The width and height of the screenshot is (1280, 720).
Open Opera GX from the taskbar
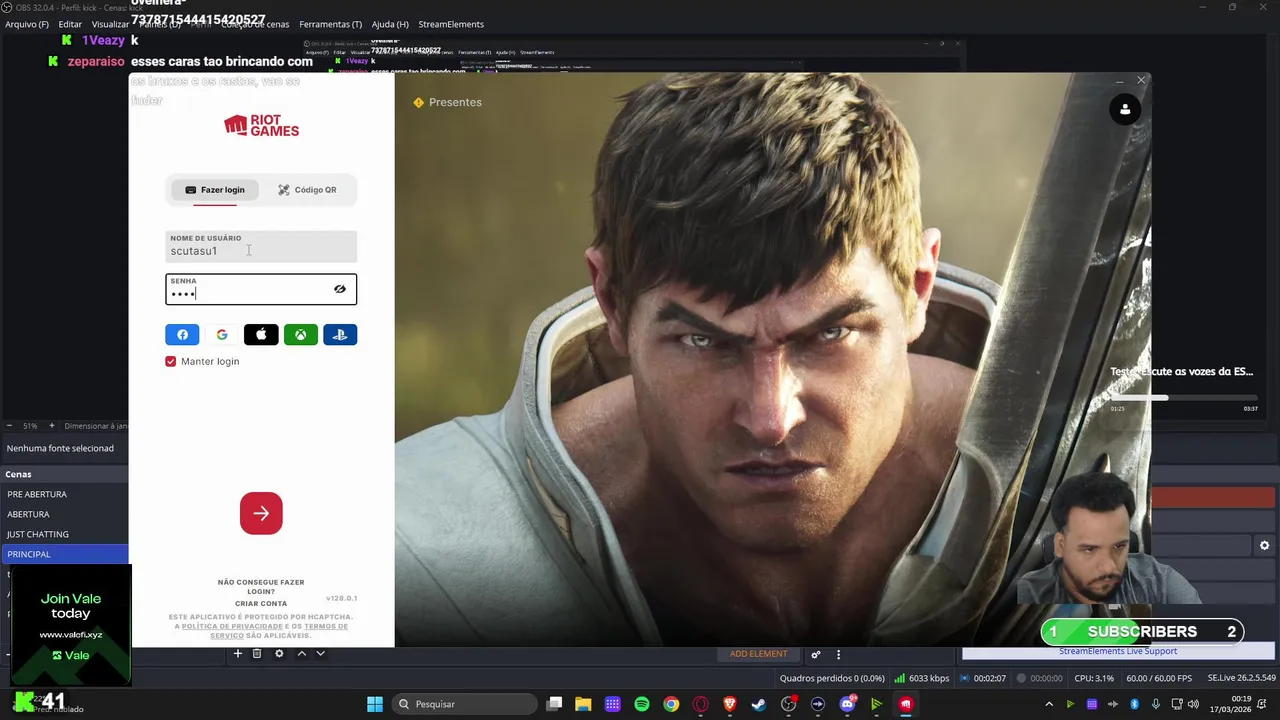click(700, 704)
